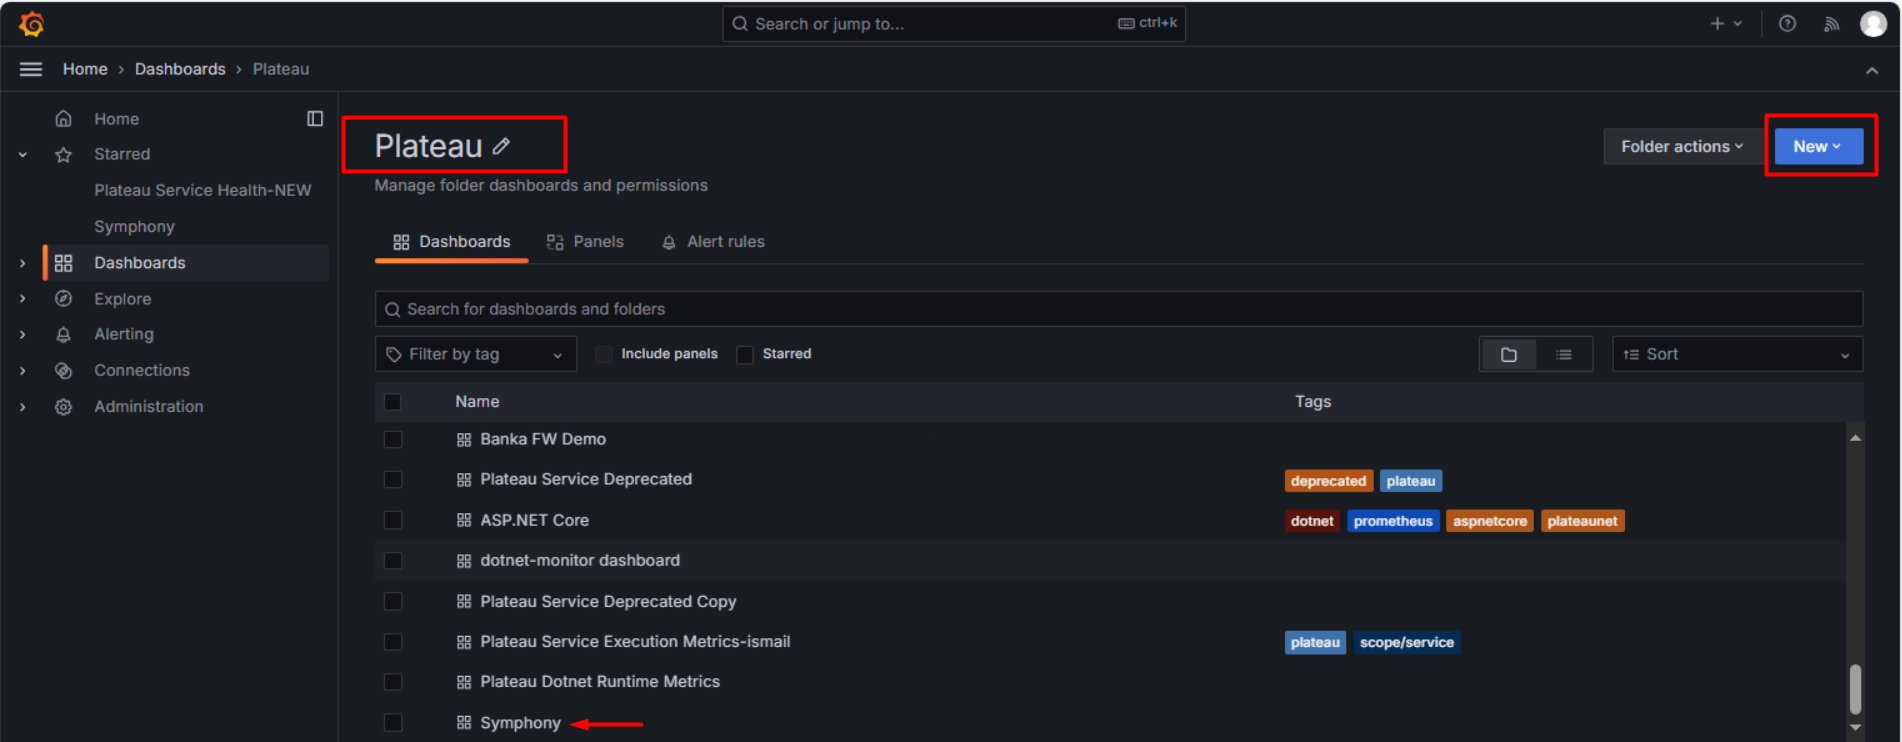The height and width of the screenshot is (742, 1902).
Task: Check the dotnet-monitor dashboard checkbox
Action: (x=393, y=561)
